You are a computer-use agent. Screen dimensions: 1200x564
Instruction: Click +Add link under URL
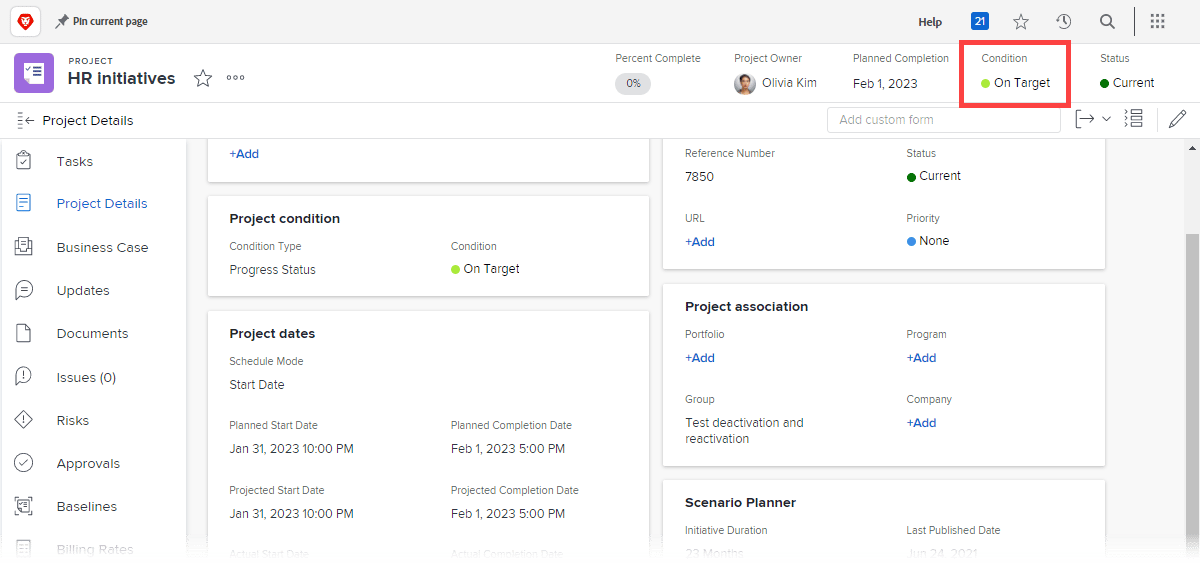pos(700,242)
